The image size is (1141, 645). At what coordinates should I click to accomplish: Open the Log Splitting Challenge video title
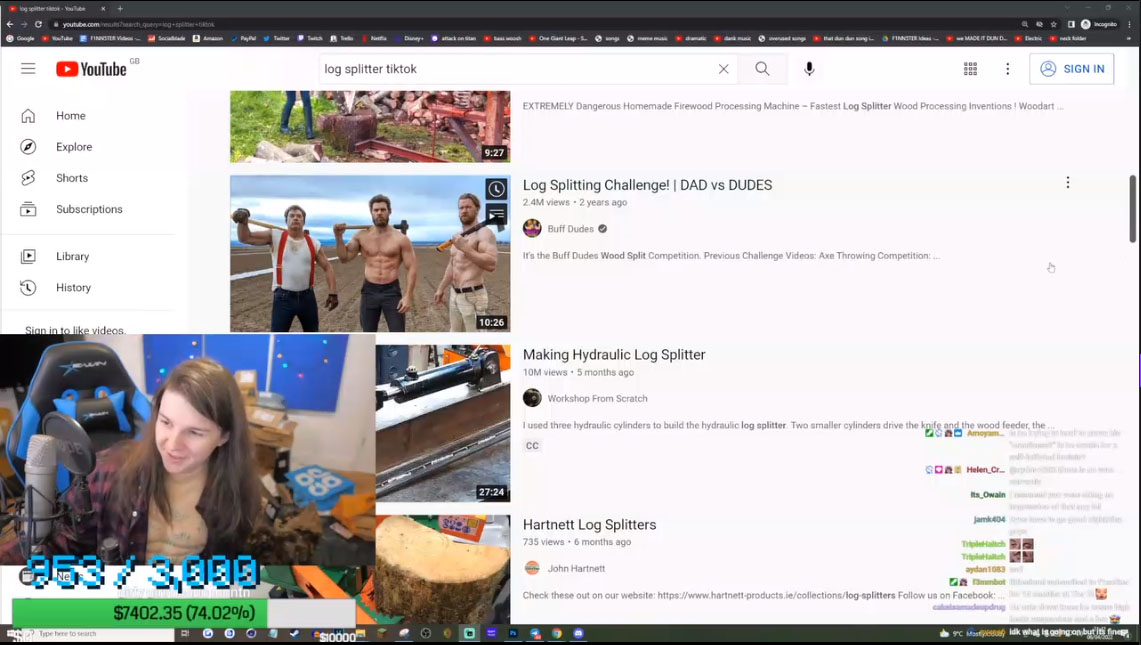pyautogui.click(x=648, y=186)
